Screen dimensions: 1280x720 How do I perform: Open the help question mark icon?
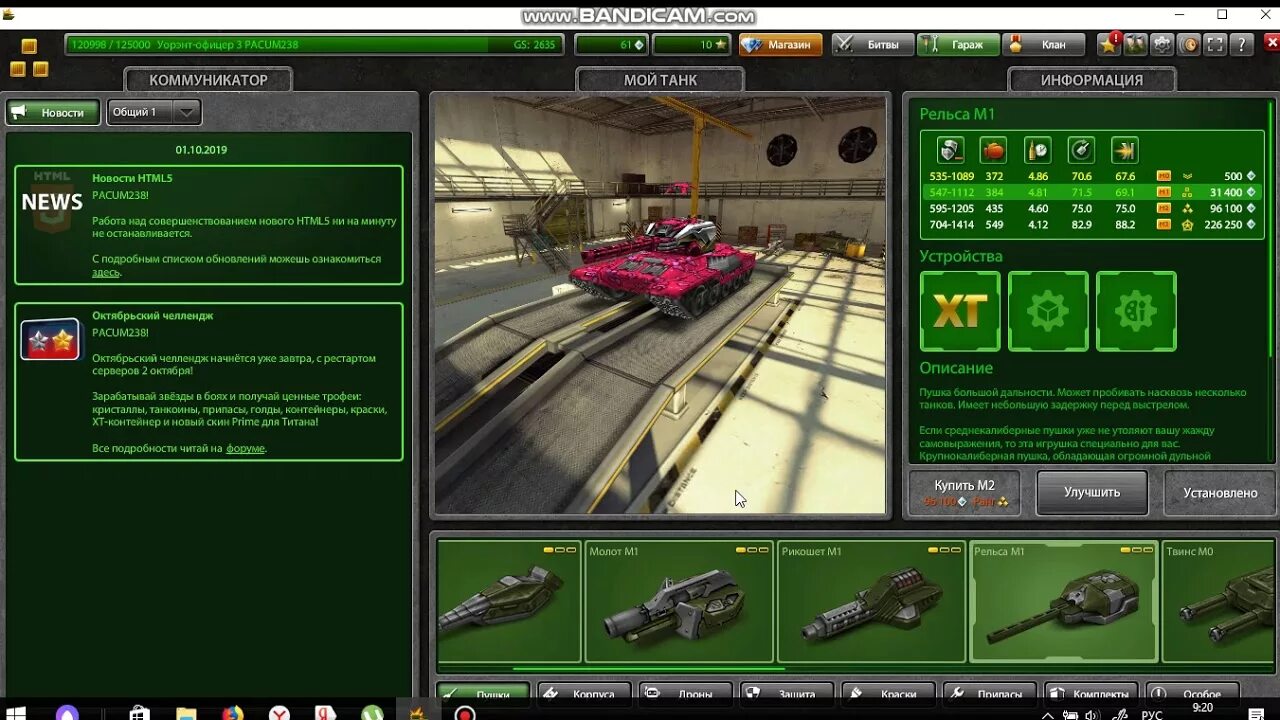tap(1242, 45)
